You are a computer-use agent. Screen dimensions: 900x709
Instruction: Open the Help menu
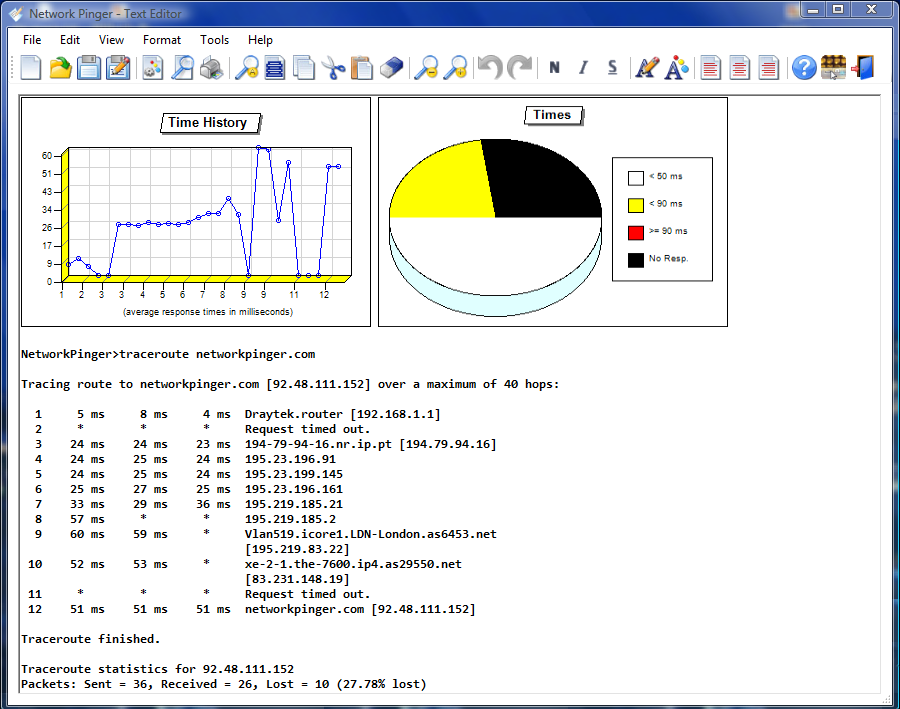(x=261, y=40)
